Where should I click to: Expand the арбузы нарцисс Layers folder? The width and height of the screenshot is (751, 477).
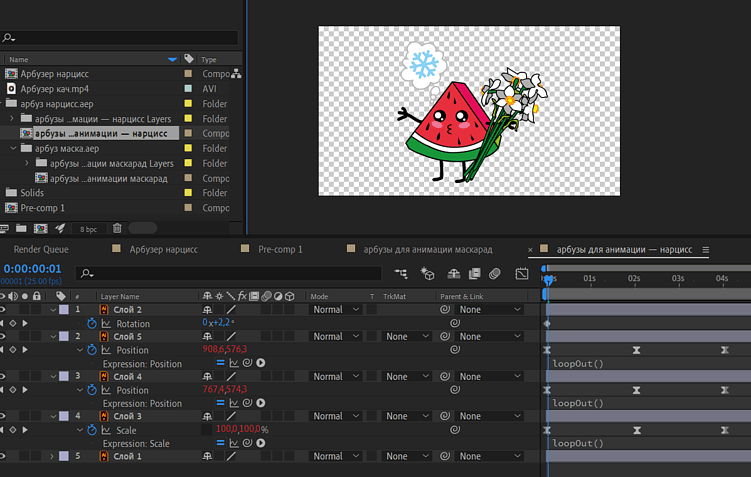click(x=13, y=118)
